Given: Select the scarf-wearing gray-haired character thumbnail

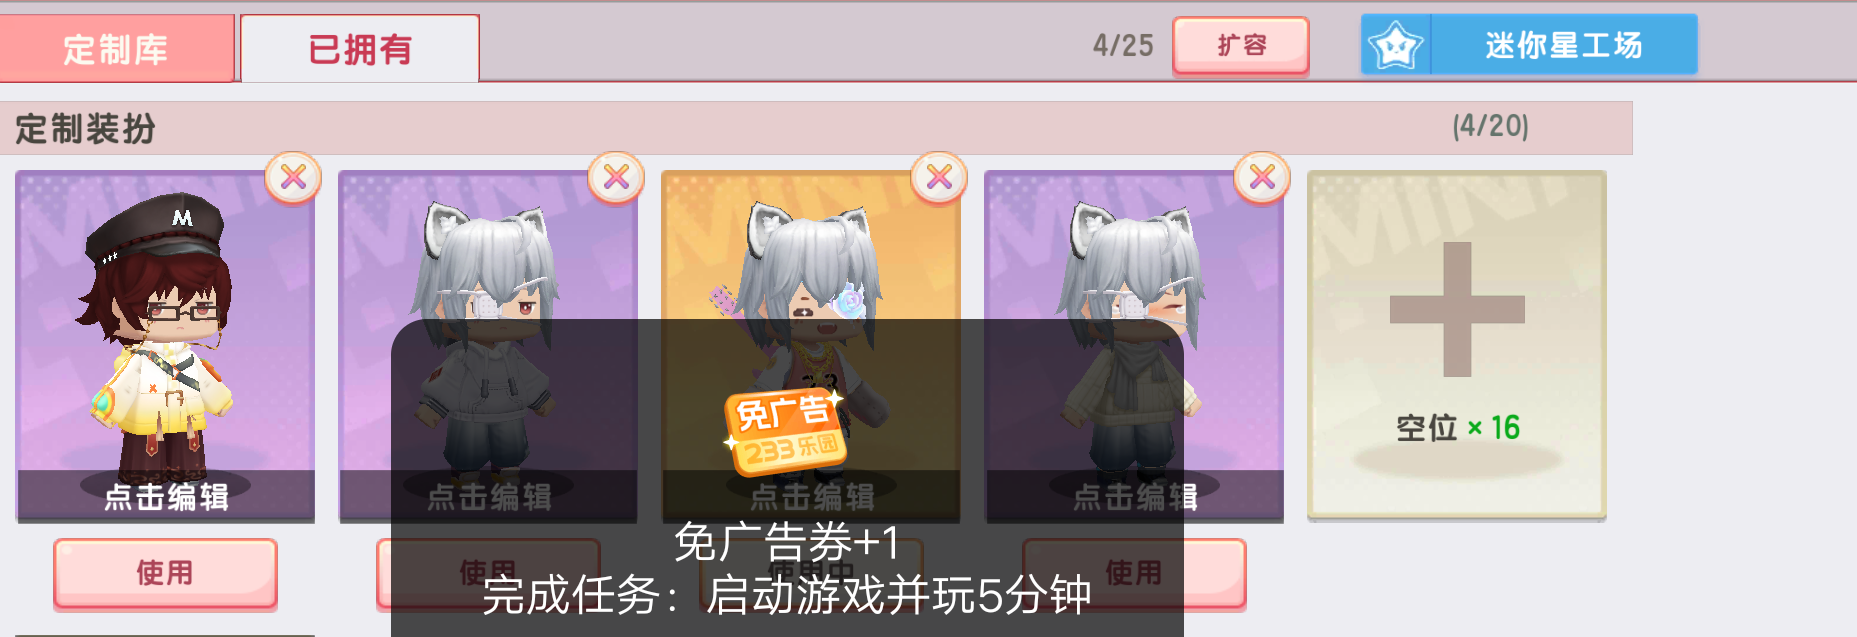Looking at the screenshot, I should 1134,346.
